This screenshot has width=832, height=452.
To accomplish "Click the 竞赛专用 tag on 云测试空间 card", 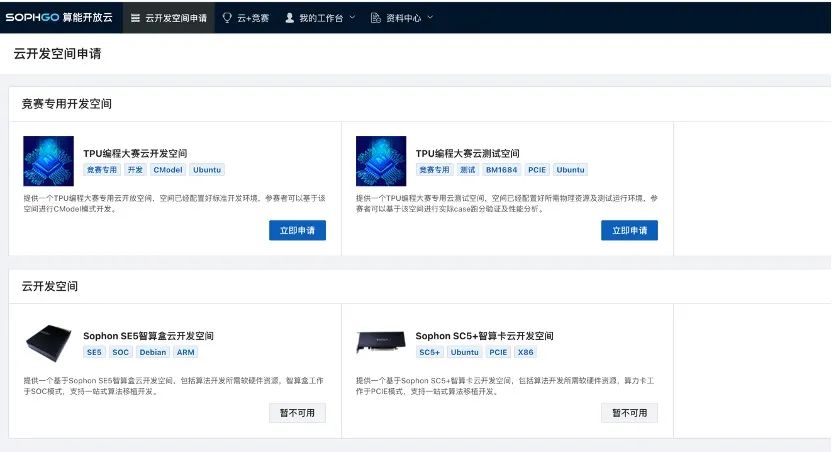I will click(434, 170).
